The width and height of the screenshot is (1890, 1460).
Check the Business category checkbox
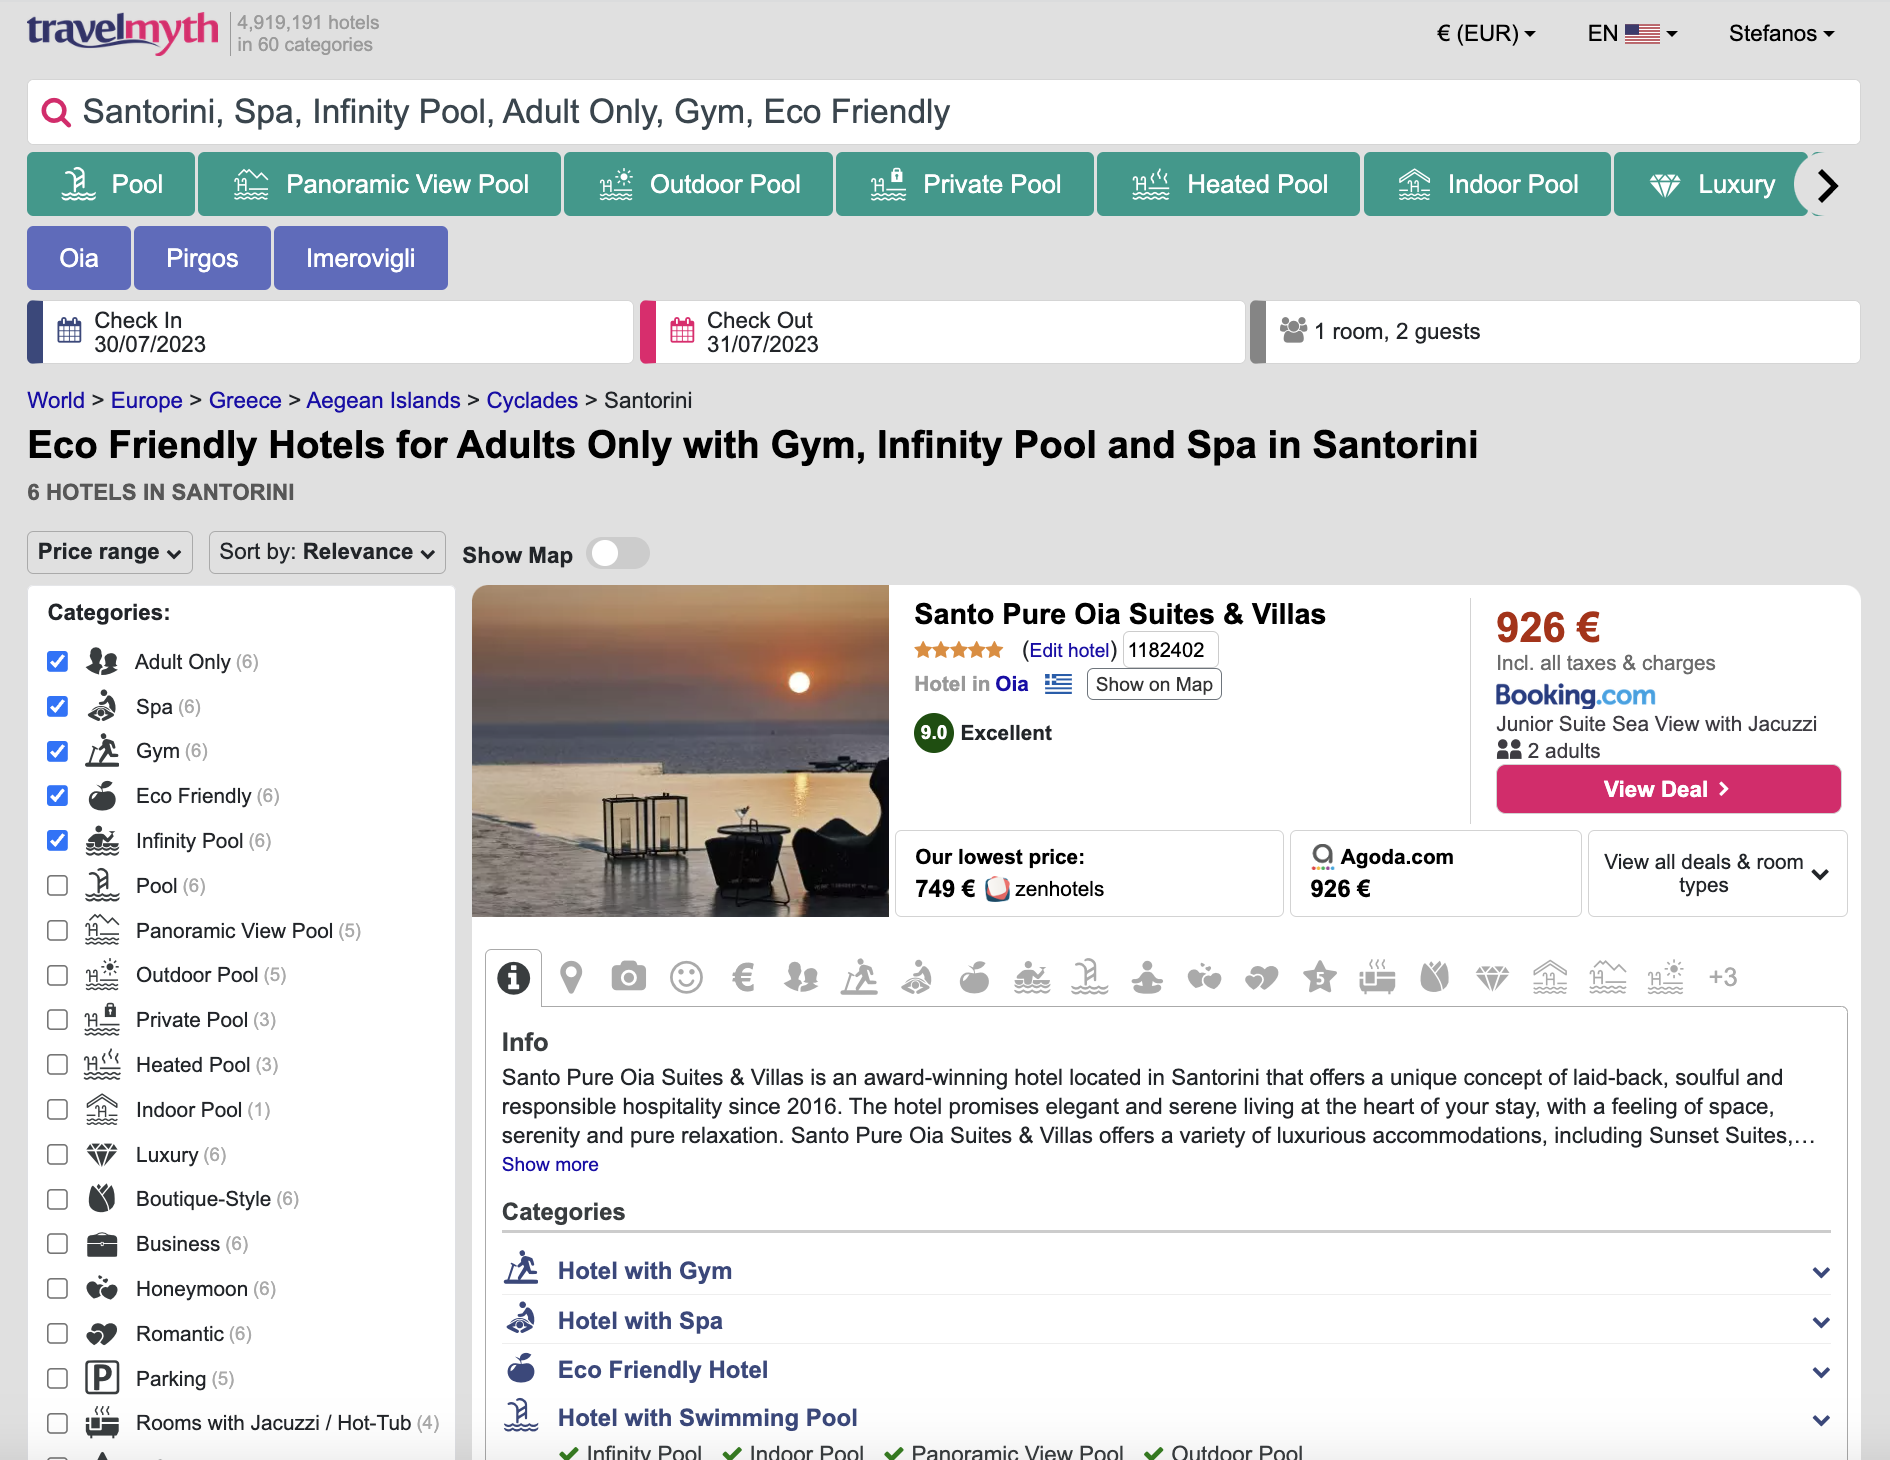58,1244
